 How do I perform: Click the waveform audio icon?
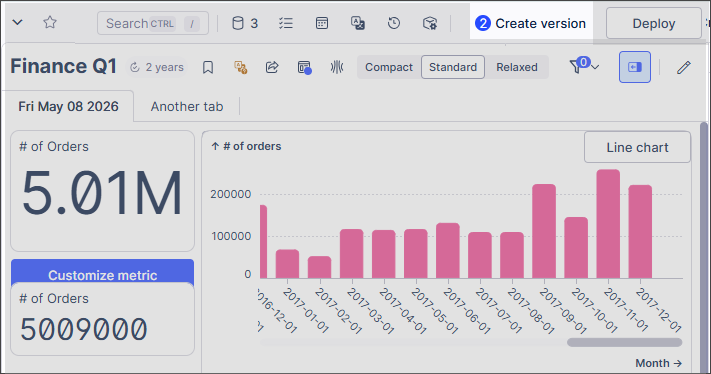(x=336, y=68)
